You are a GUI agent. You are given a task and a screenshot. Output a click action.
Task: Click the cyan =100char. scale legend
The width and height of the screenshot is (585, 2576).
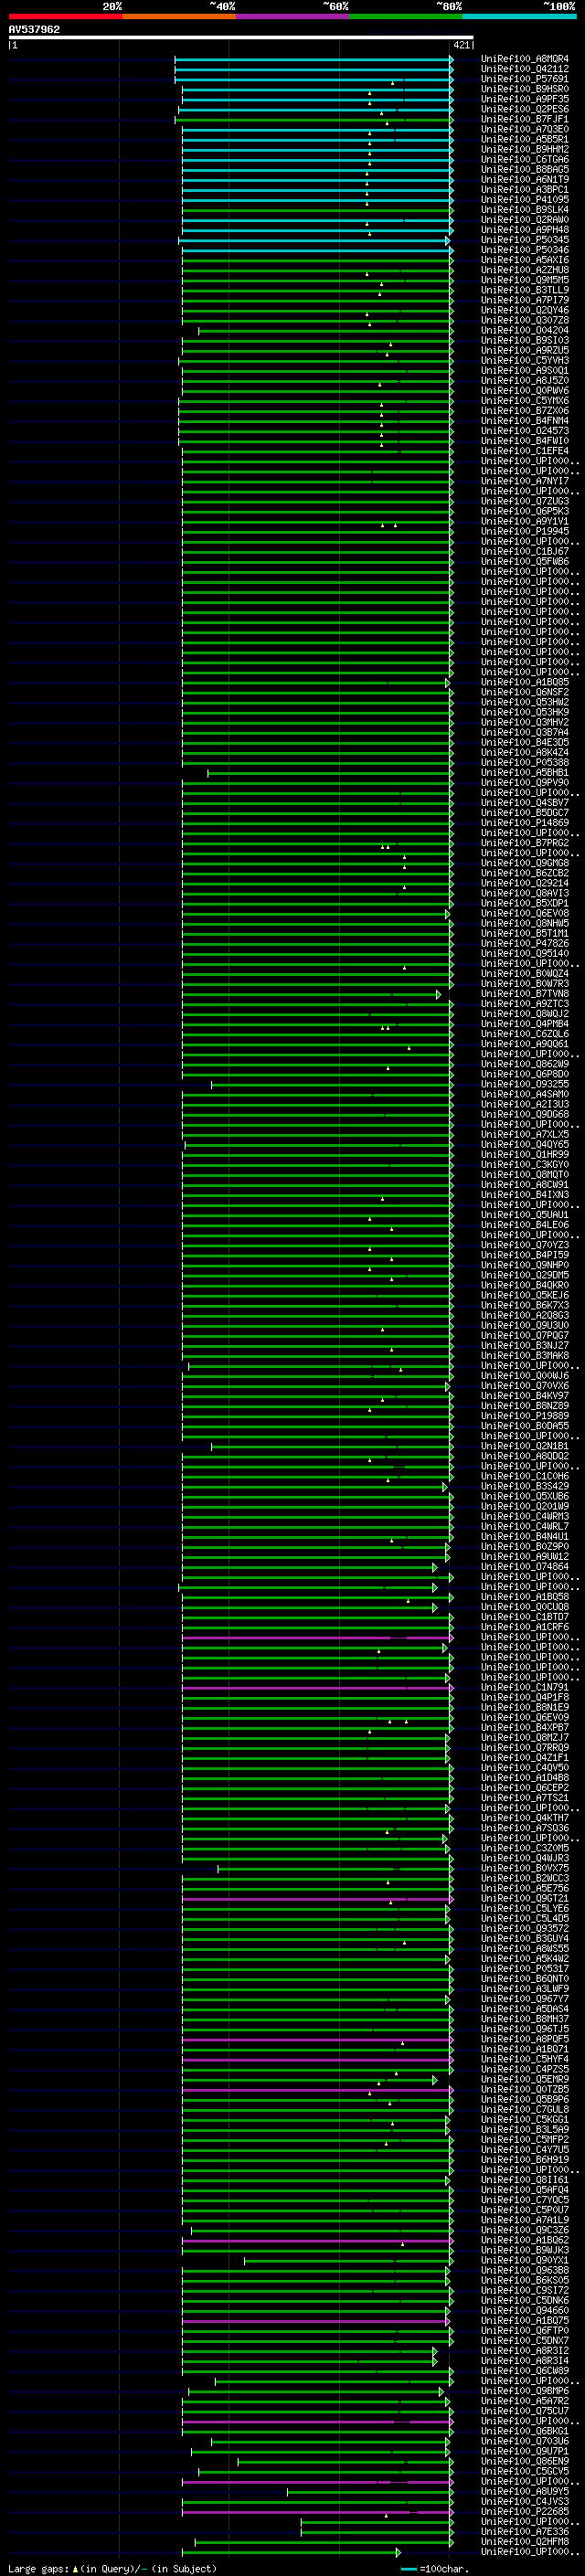(435, 2570)
